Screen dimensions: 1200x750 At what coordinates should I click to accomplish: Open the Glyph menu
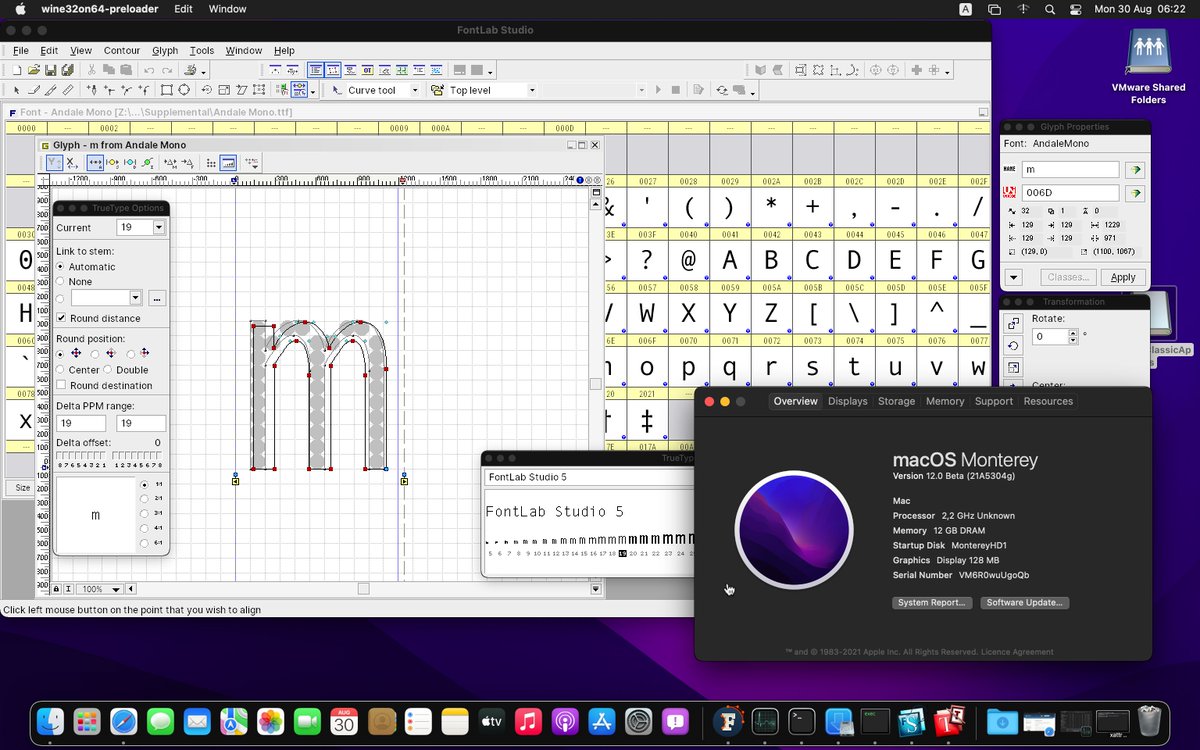point(165,50)
